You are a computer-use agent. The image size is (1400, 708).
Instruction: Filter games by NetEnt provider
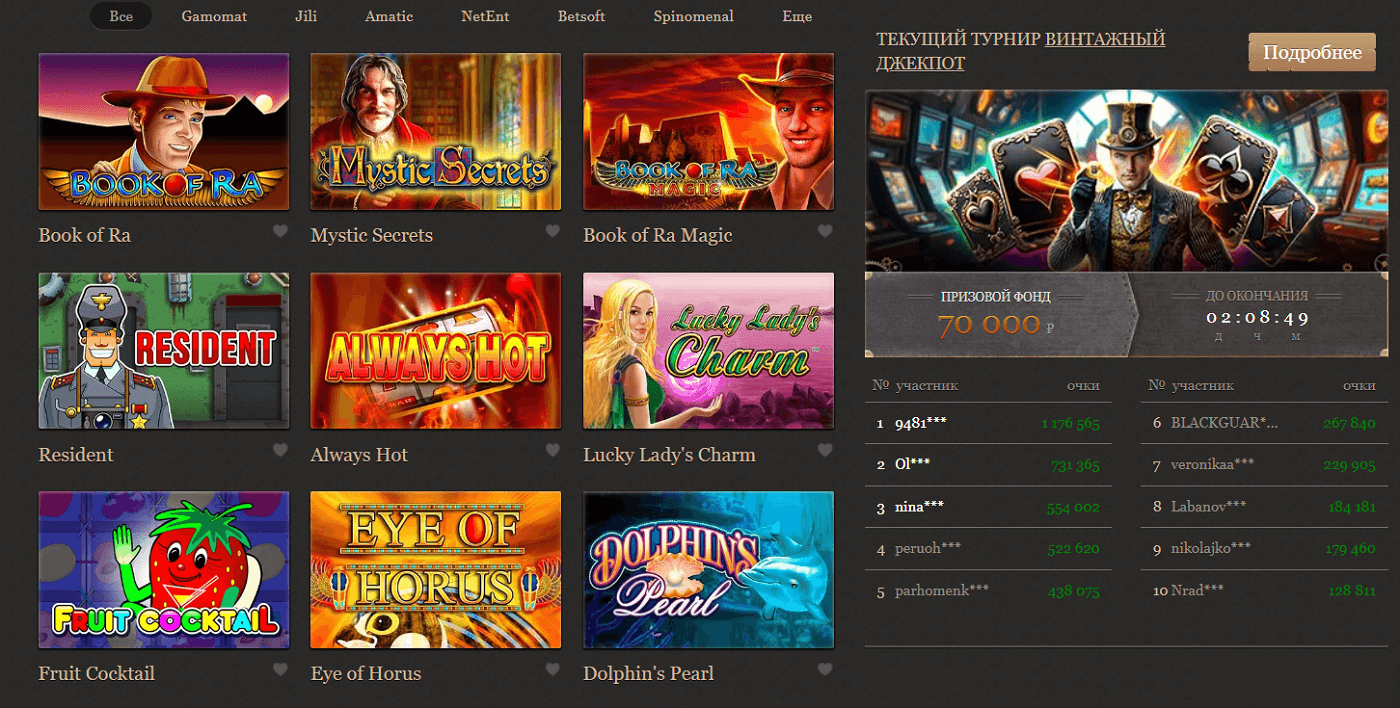point(485,16)
